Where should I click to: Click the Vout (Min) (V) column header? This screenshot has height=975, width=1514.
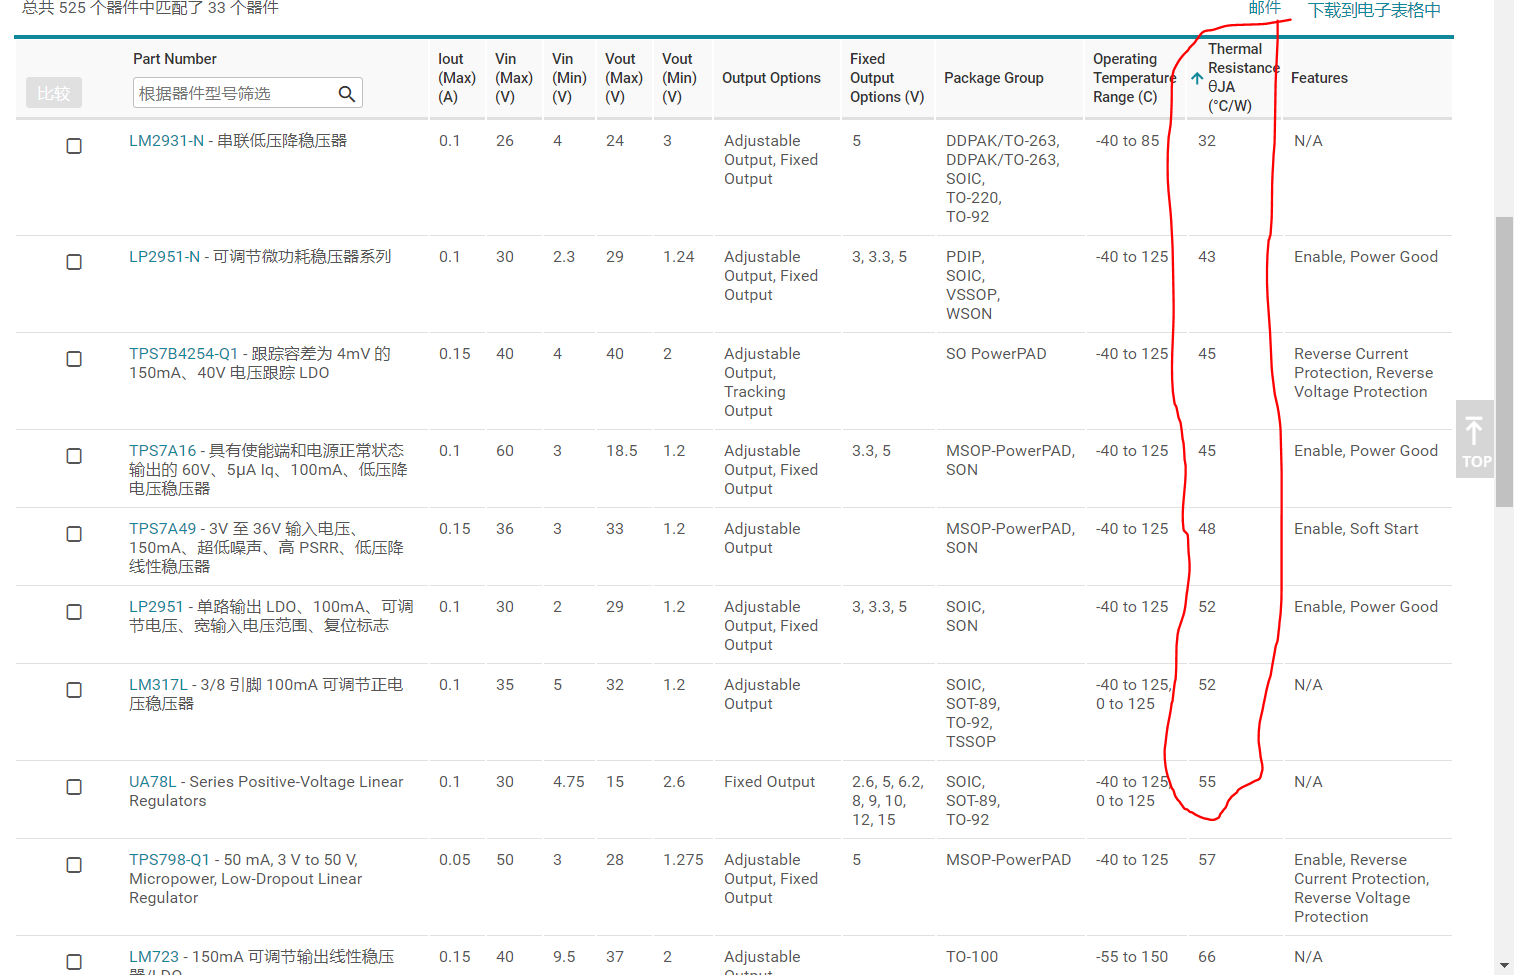[679, 78]
